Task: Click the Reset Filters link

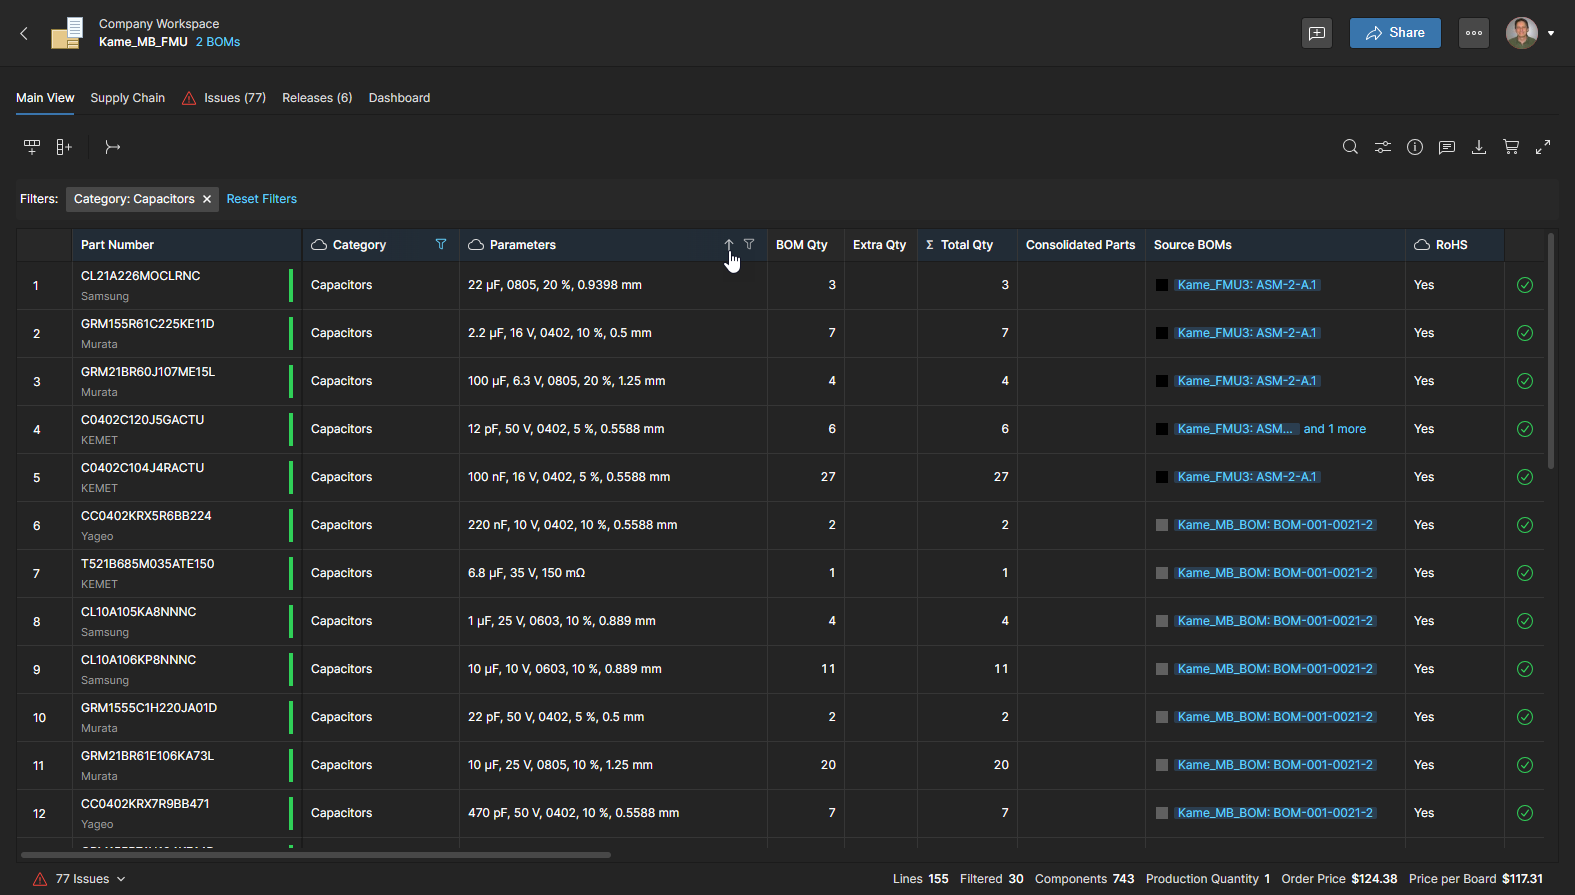Action: coord(262,199)
